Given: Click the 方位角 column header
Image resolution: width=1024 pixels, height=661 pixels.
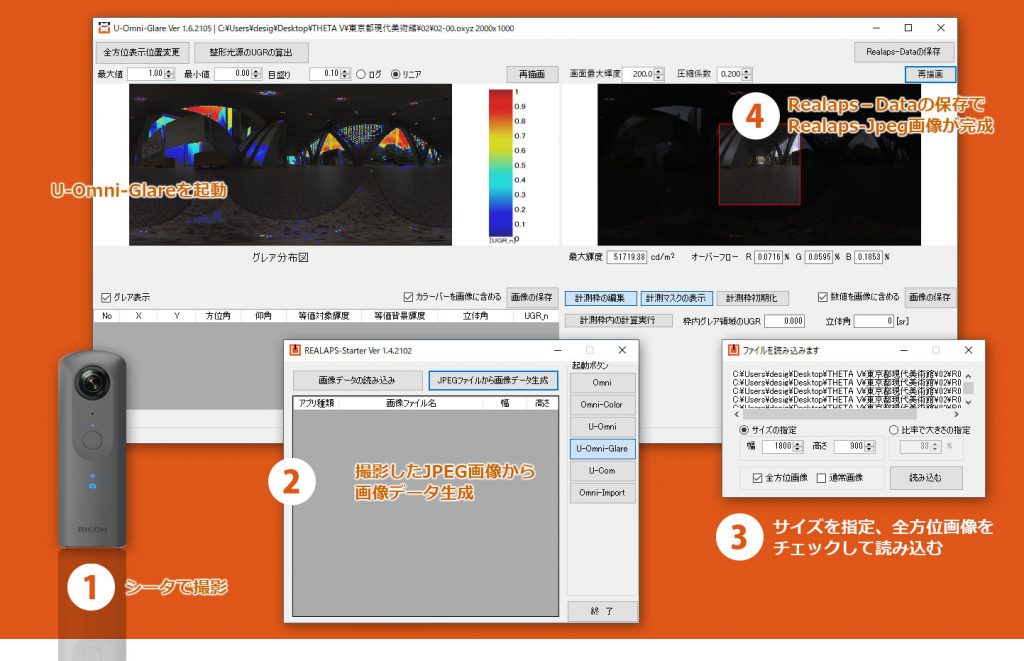Looking at the screenshot, I should [218, 316].
